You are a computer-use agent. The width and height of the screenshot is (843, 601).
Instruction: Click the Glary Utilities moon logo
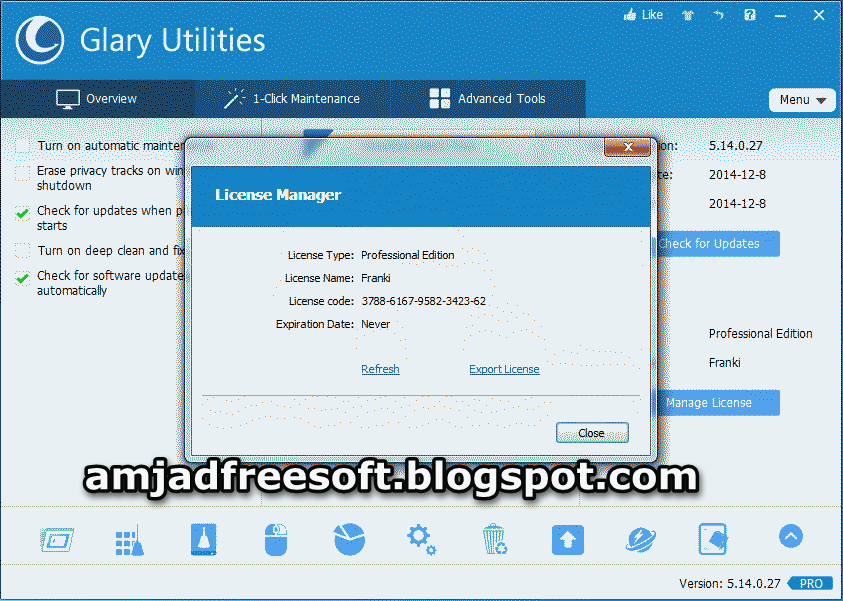(40, 40)
